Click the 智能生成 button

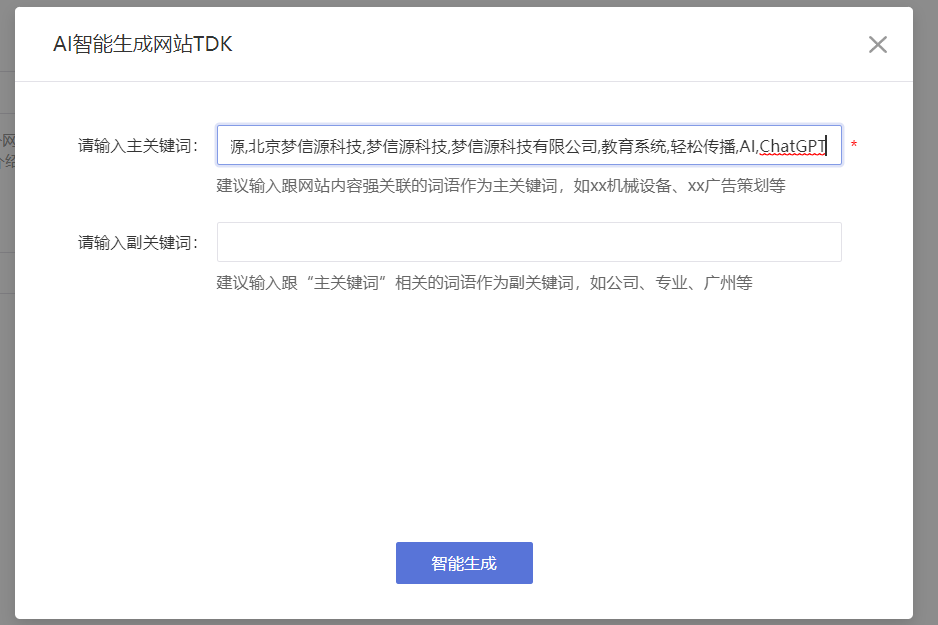tap(464, 563)
